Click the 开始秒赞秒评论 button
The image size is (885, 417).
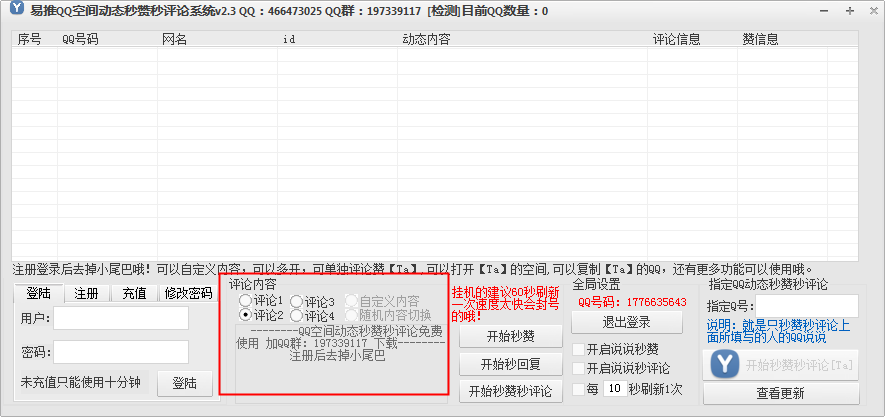511,392
